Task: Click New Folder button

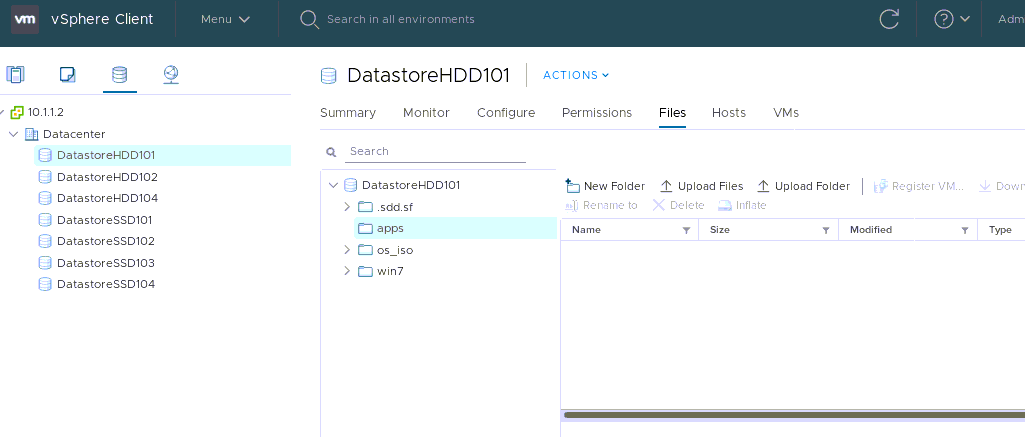Action: 605,186
